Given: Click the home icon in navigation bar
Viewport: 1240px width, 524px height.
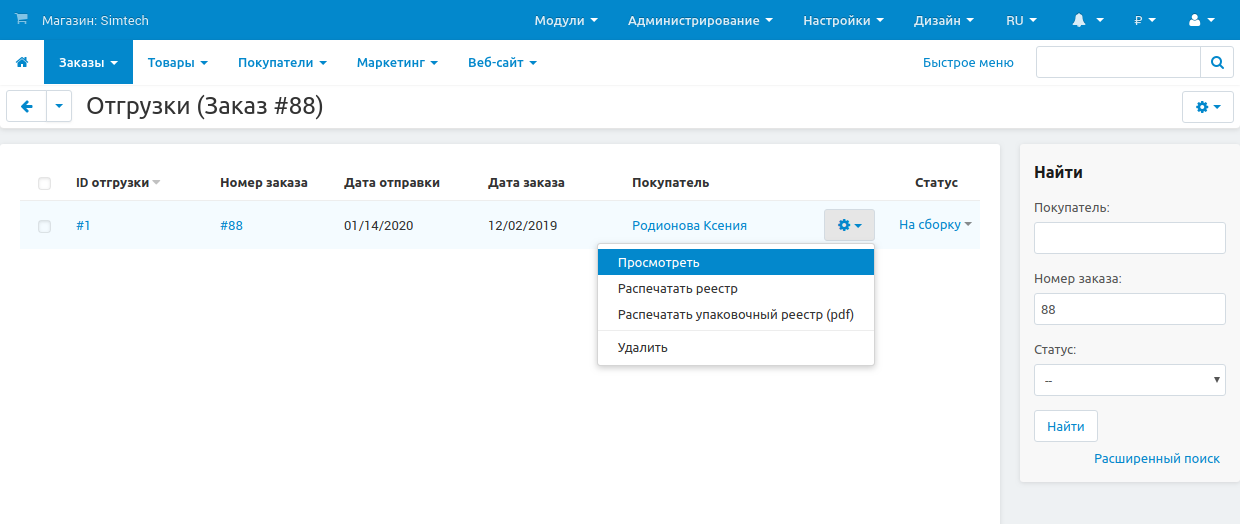Looking at the screenshot, I should coord(22,62).
